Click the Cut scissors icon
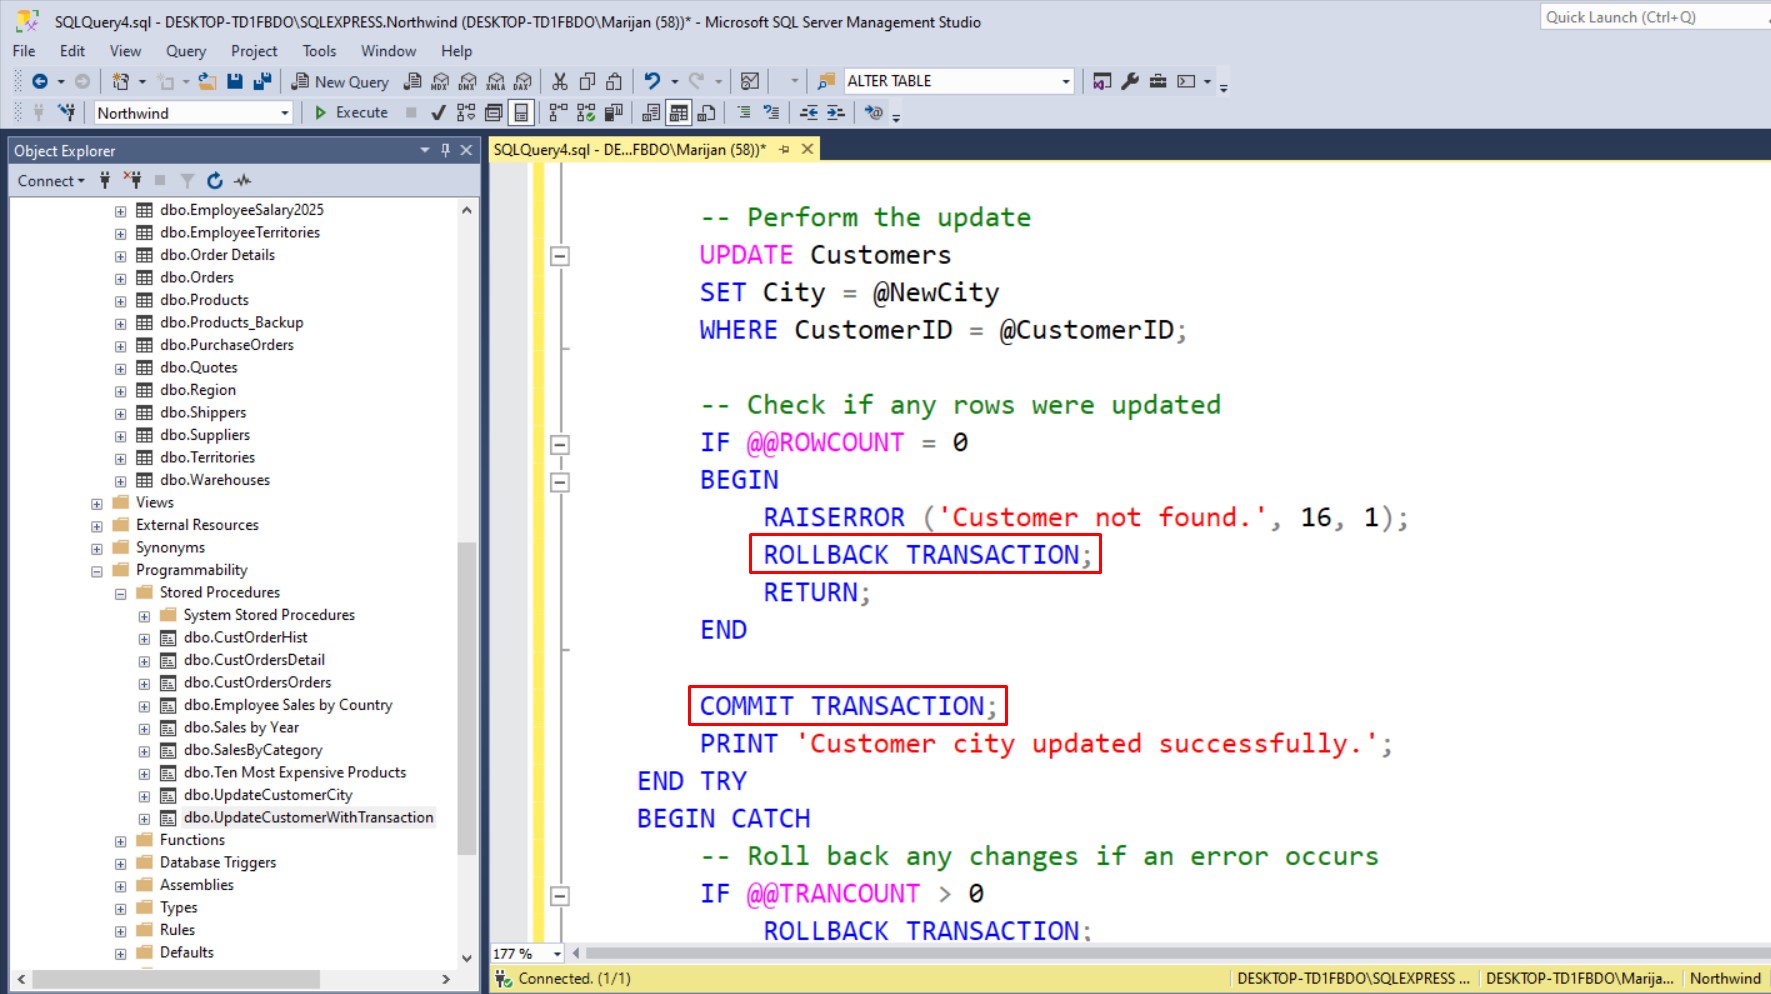 click(560, 82)
